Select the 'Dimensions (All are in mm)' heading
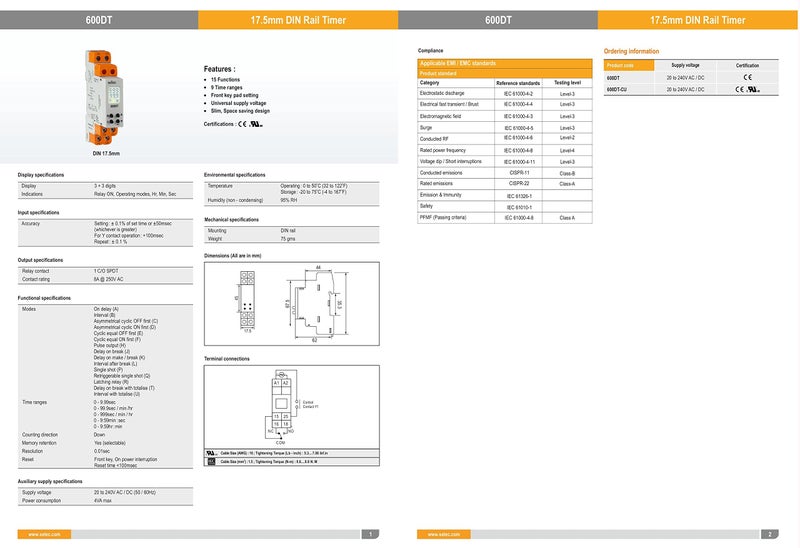The image size is (800, 548). pos(233,256)
